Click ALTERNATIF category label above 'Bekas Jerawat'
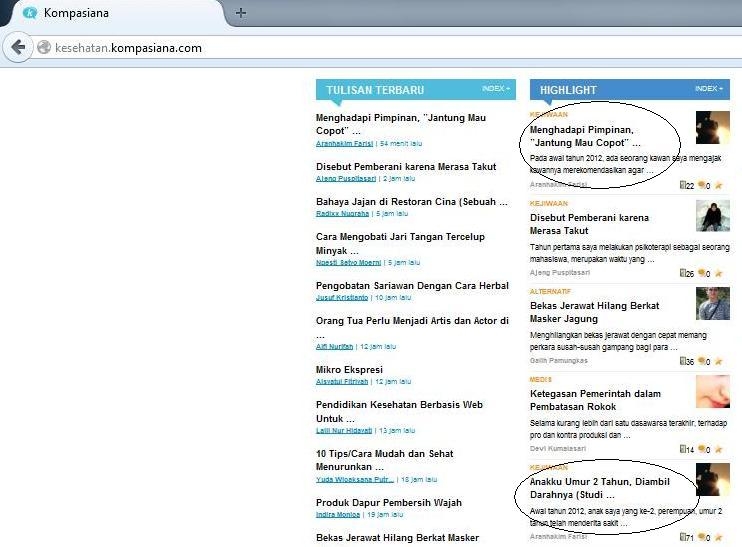This screenshot has height=547, width=742. coord(550,291)
